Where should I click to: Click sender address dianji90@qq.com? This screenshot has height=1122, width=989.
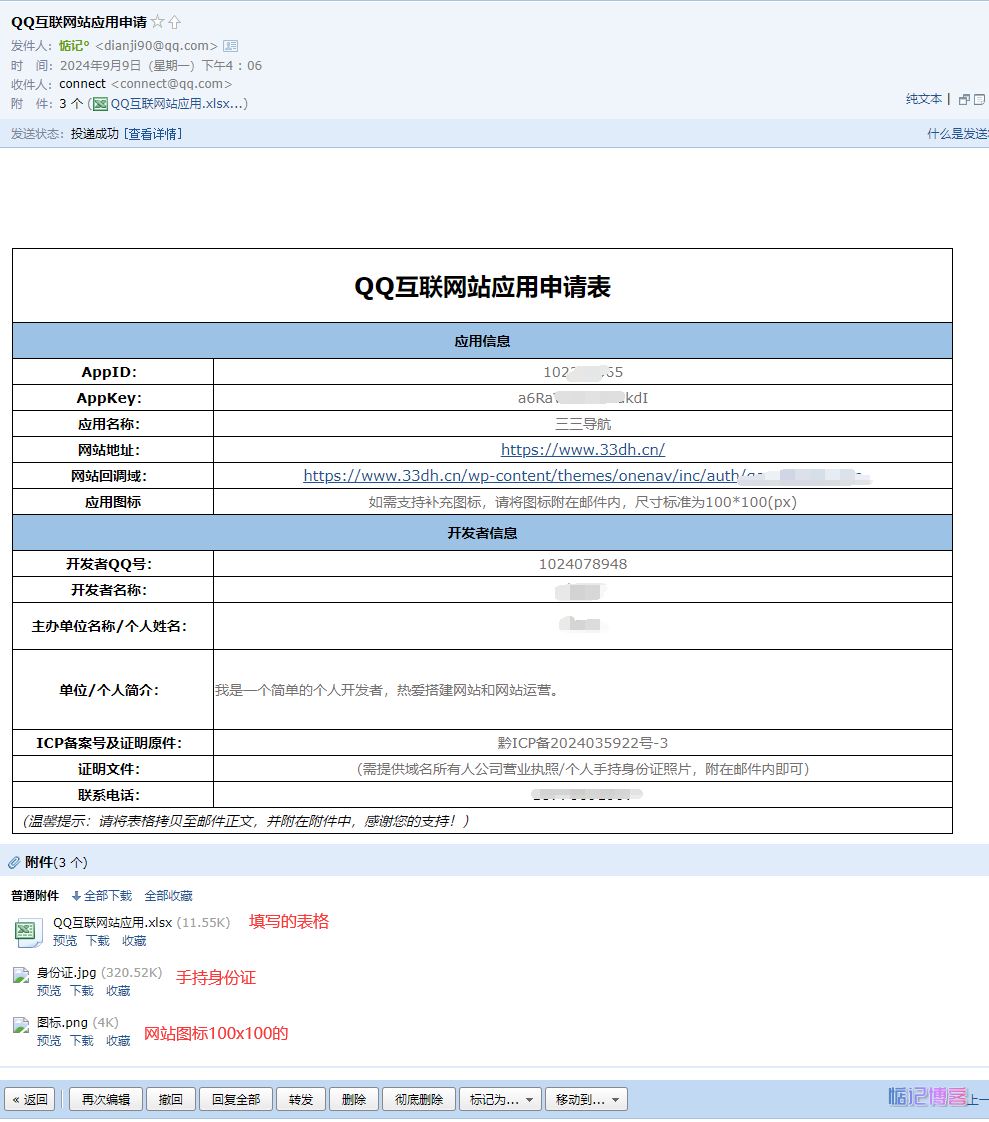point(157,46)
